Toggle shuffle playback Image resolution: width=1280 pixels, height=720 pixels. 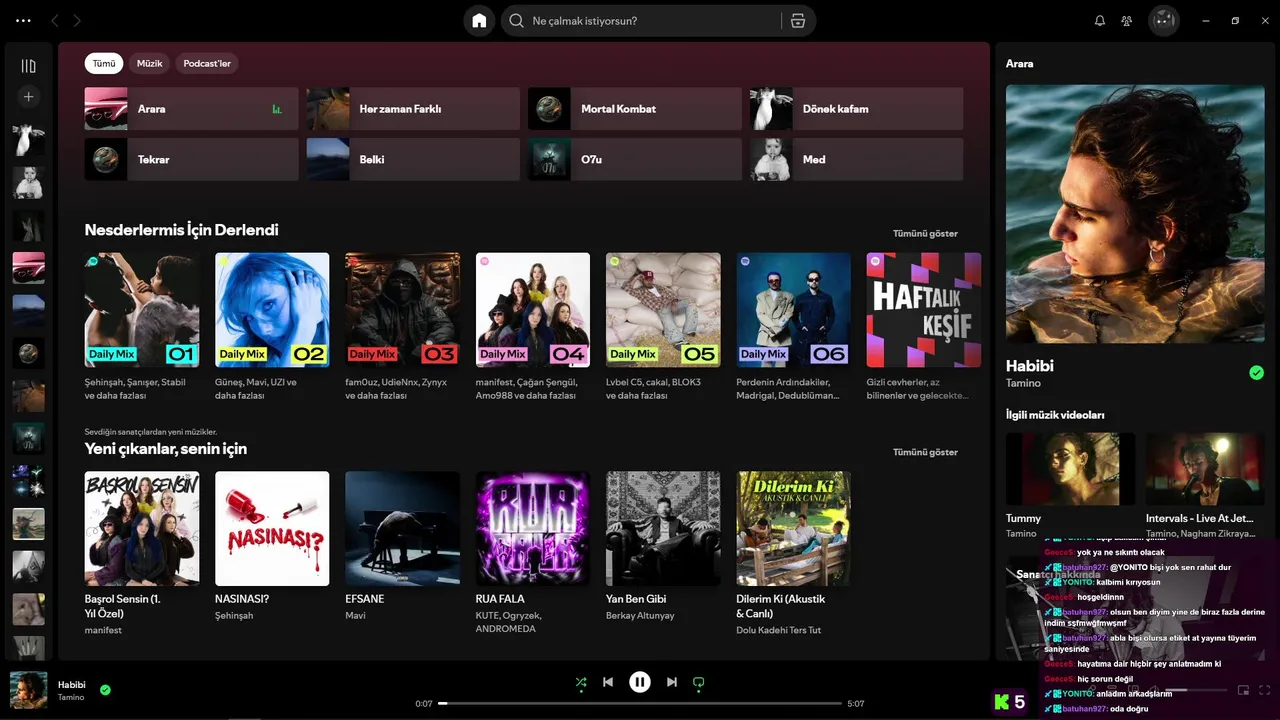tap(581, 683)
